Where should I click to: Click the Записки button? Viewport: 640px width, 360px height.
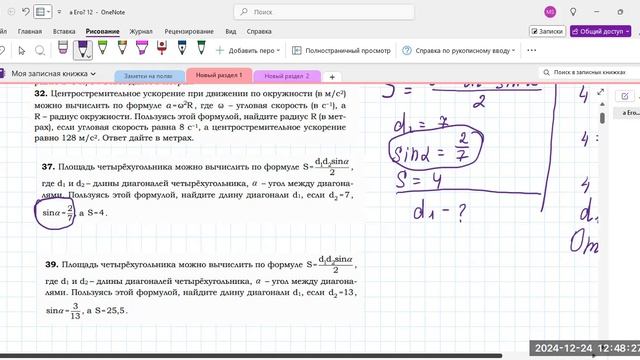547,31
